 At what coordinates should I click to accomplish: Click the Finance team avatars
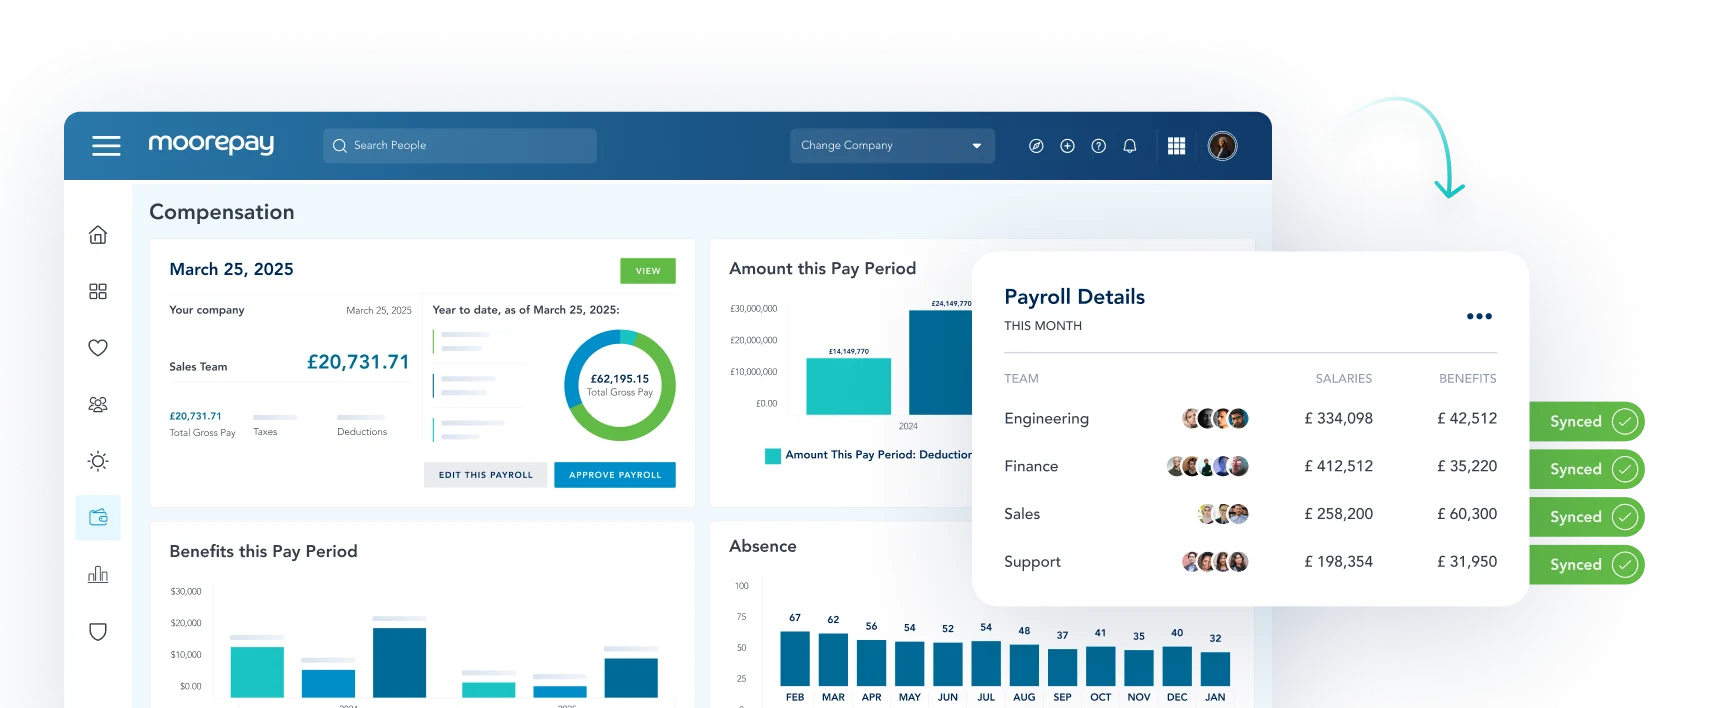tap(1208, 466)
